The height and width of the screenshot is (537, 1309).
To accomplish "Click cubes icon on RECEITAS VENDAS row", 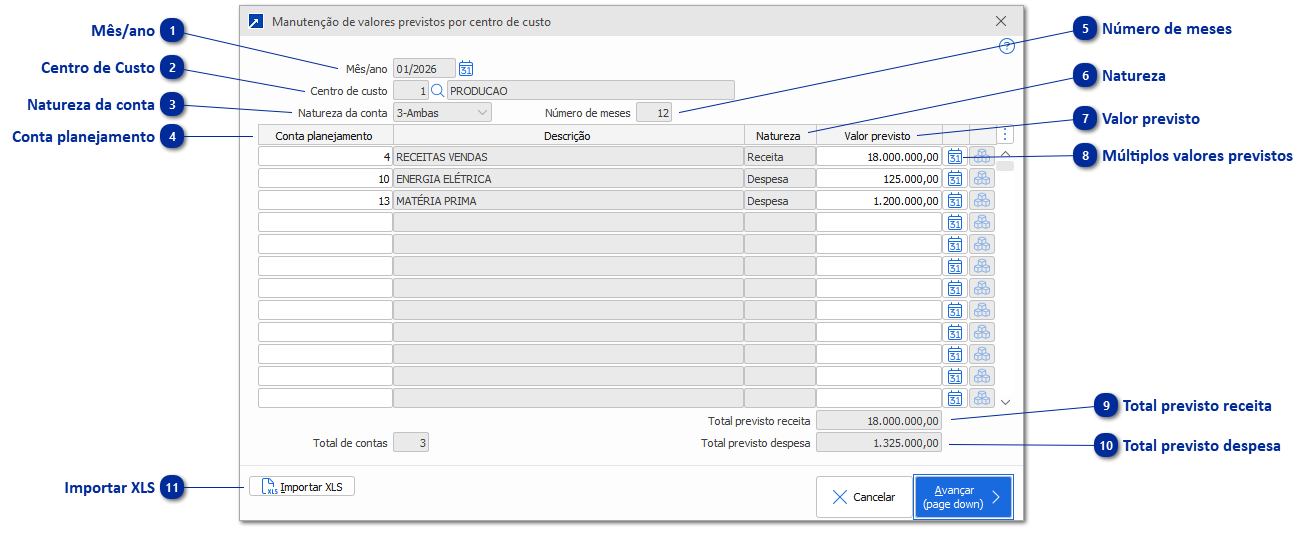I will [982, 157].
